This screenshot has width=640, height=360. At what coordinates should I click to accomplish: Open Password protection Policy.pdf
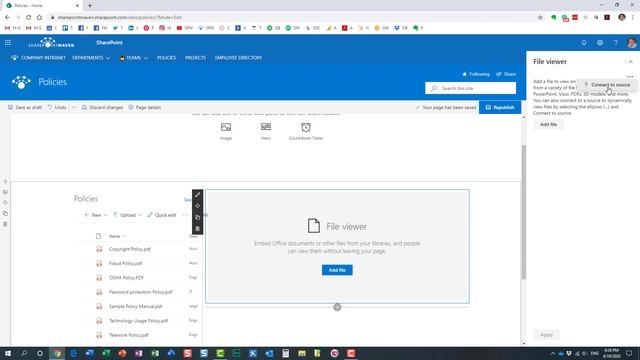click(x=140, y=292)
